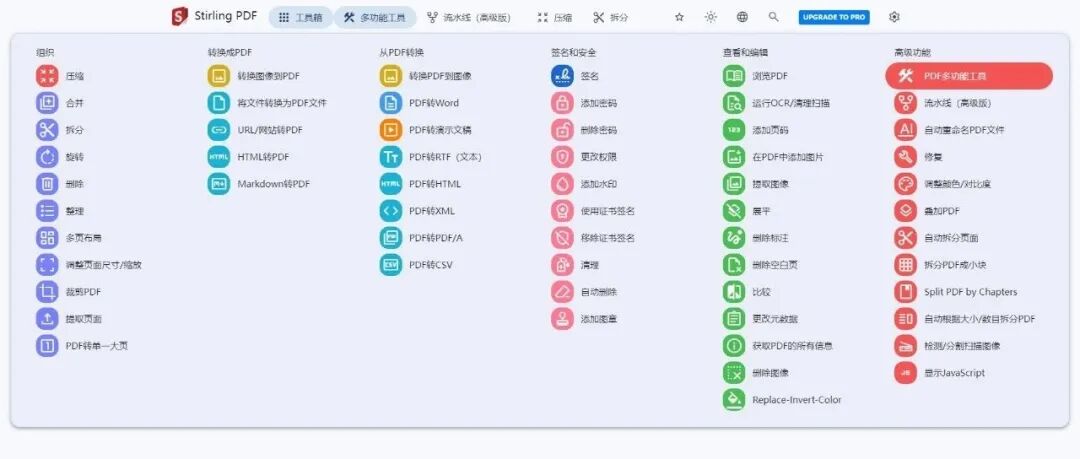This screenshot has height=459, width=1080.
Task: Open the 裁剪PDF crop tool
Action: tap(69, 292)
